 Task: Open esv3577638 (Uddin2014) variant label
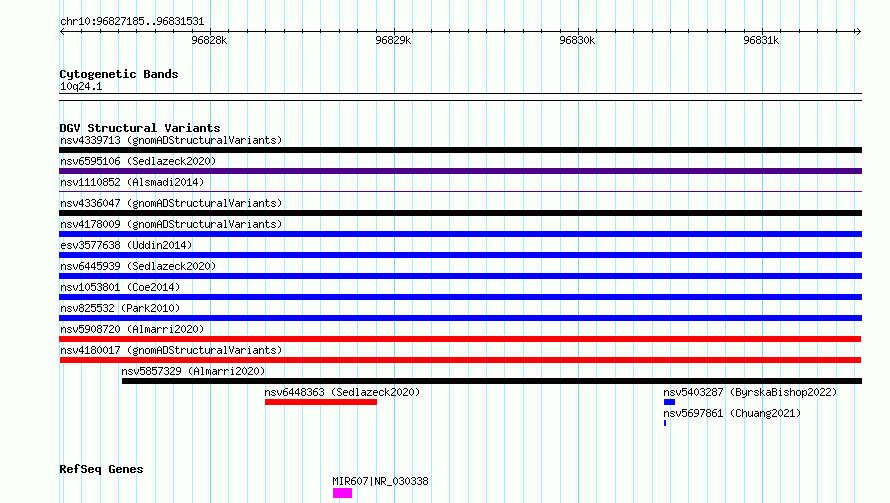(x=126, y=245)
